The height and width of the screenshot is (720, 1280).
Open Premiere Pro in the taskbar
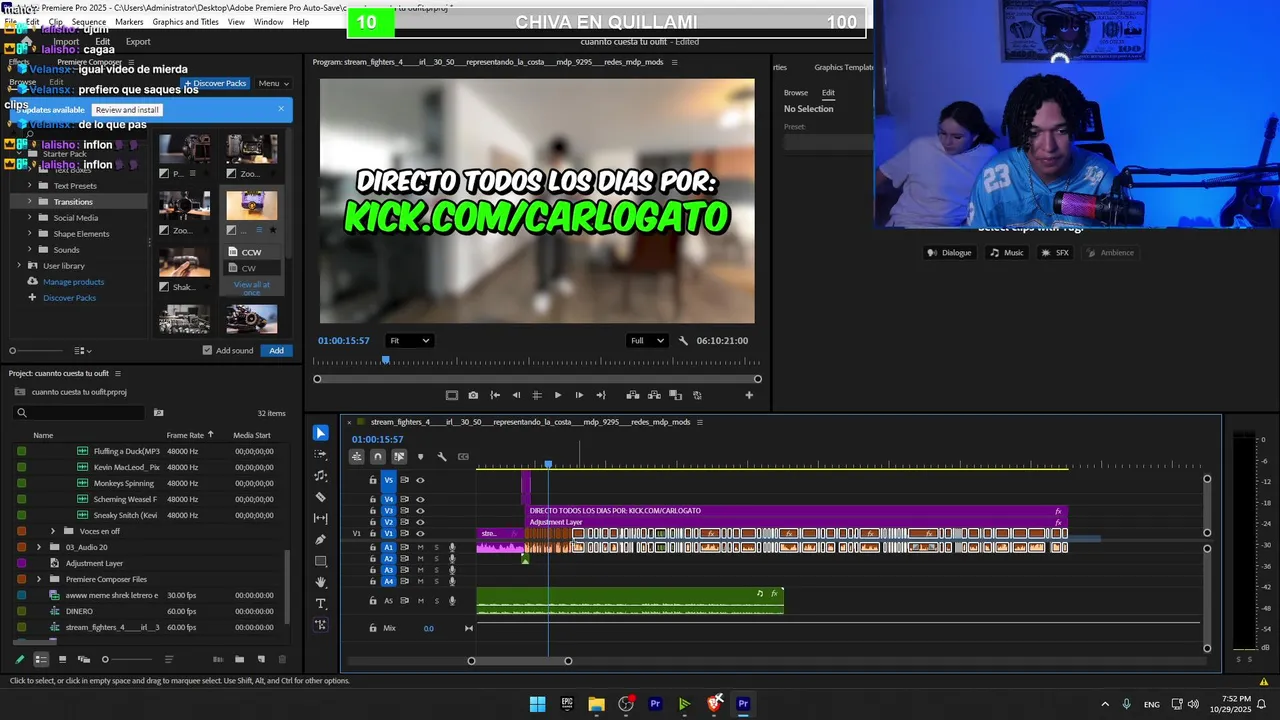pos(743,704)
